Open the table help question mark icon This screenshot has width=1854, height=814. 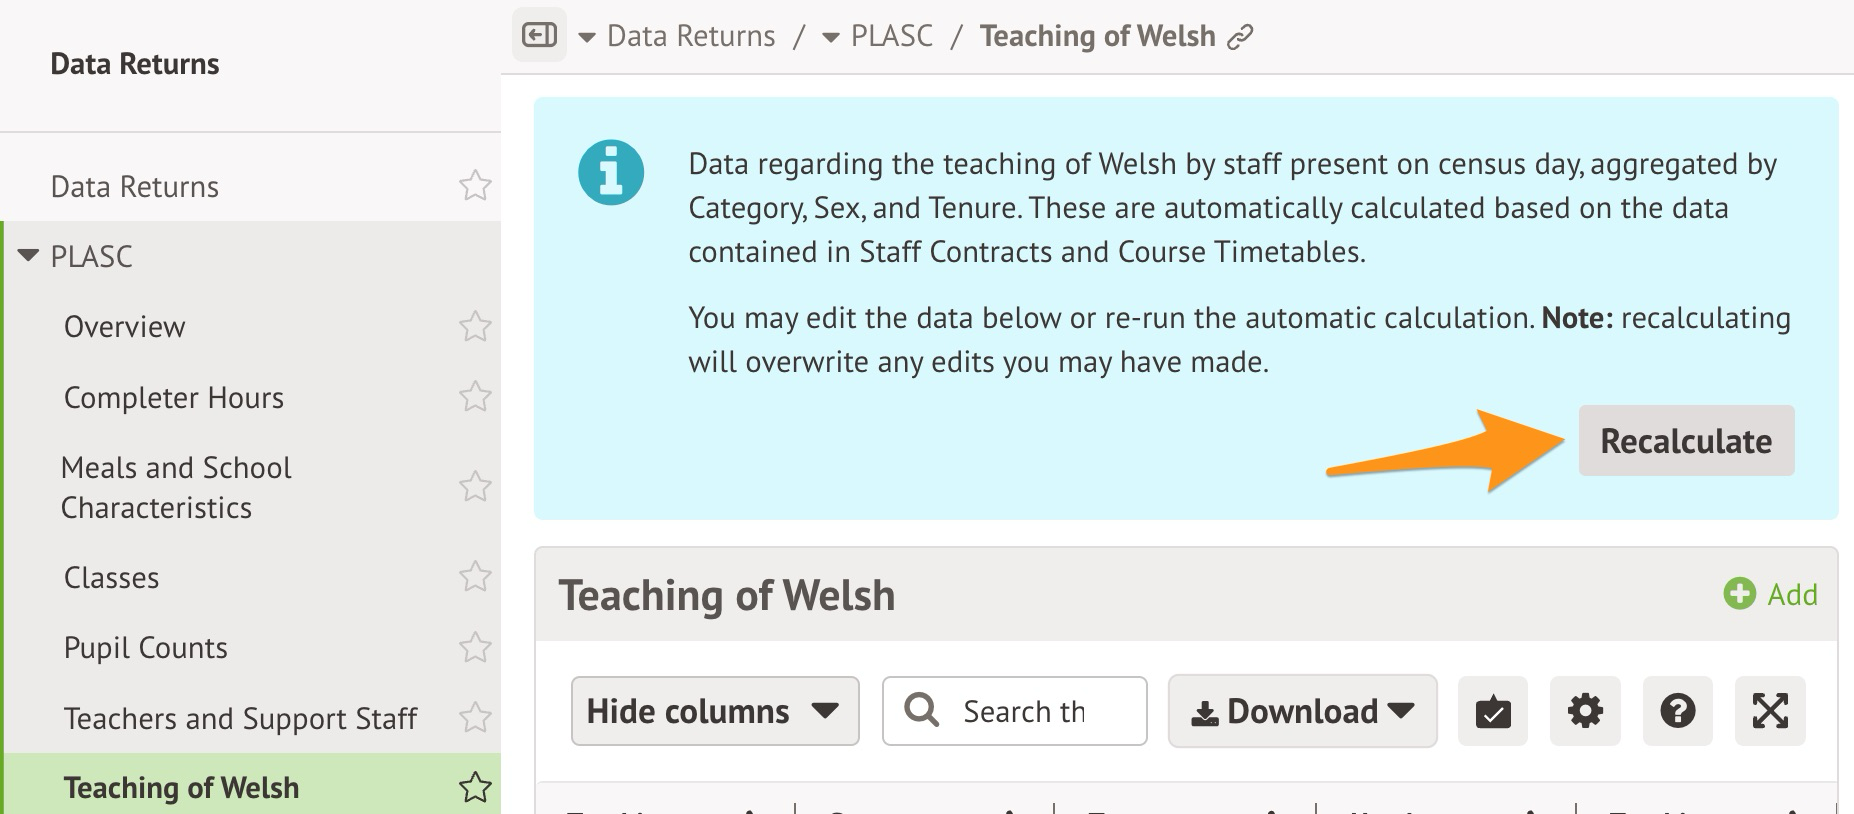click(x=1677, y=711)
